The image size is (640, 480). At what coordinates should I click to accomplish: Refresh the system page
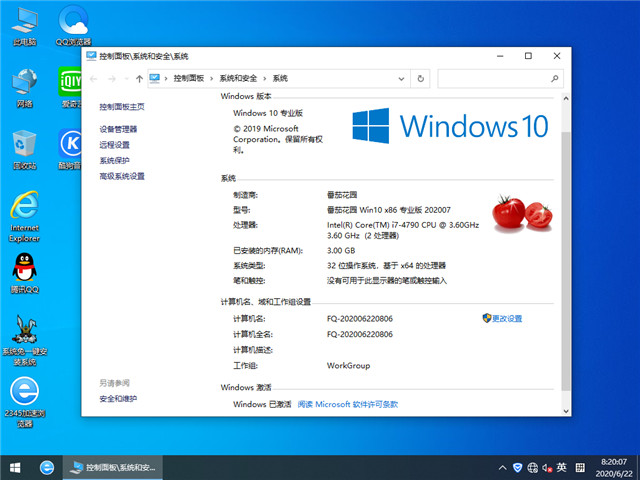[x=420, y=79]
